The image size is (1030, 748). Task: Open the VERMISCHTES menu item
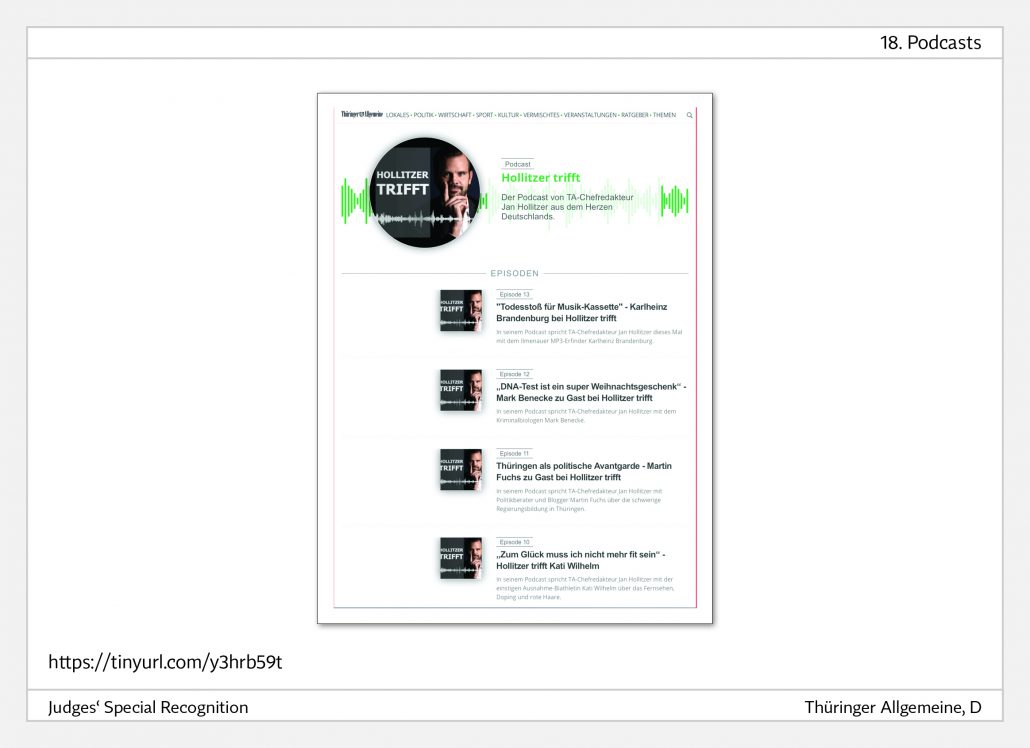coord(541,115)
